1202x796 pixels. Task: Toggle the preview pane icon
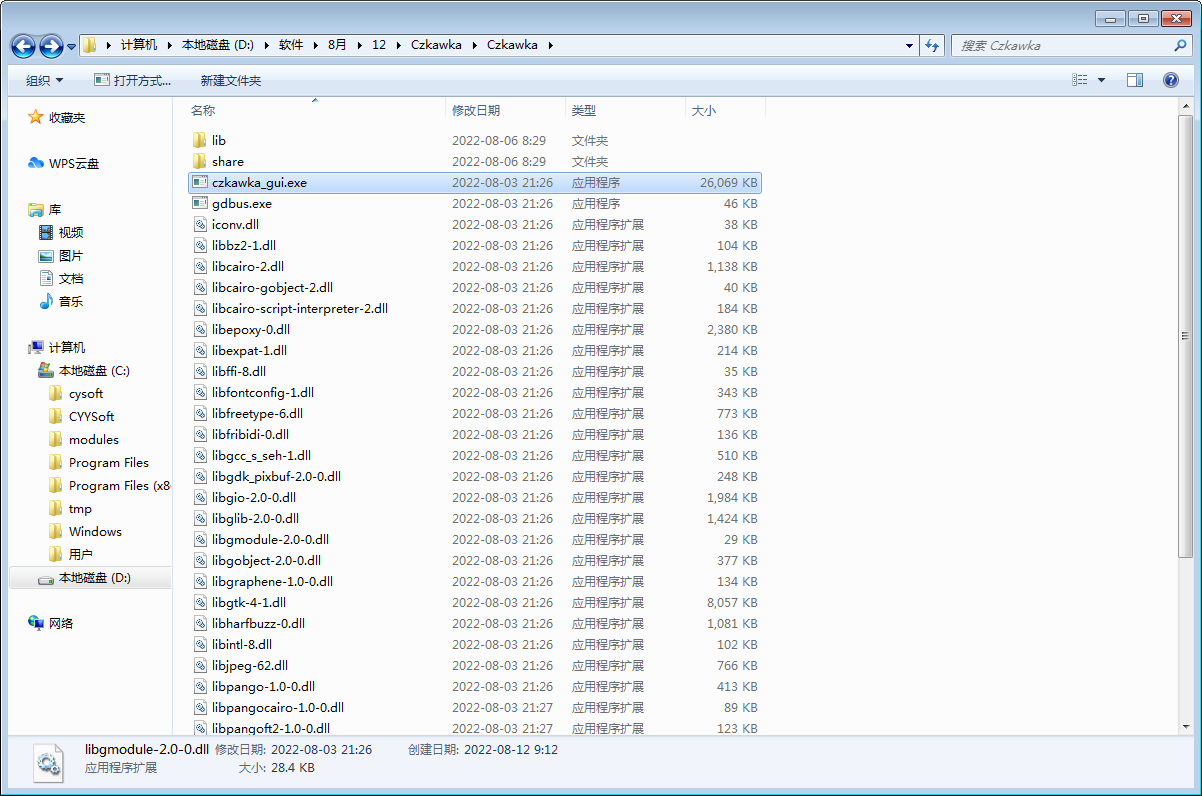click(1134, 80)
